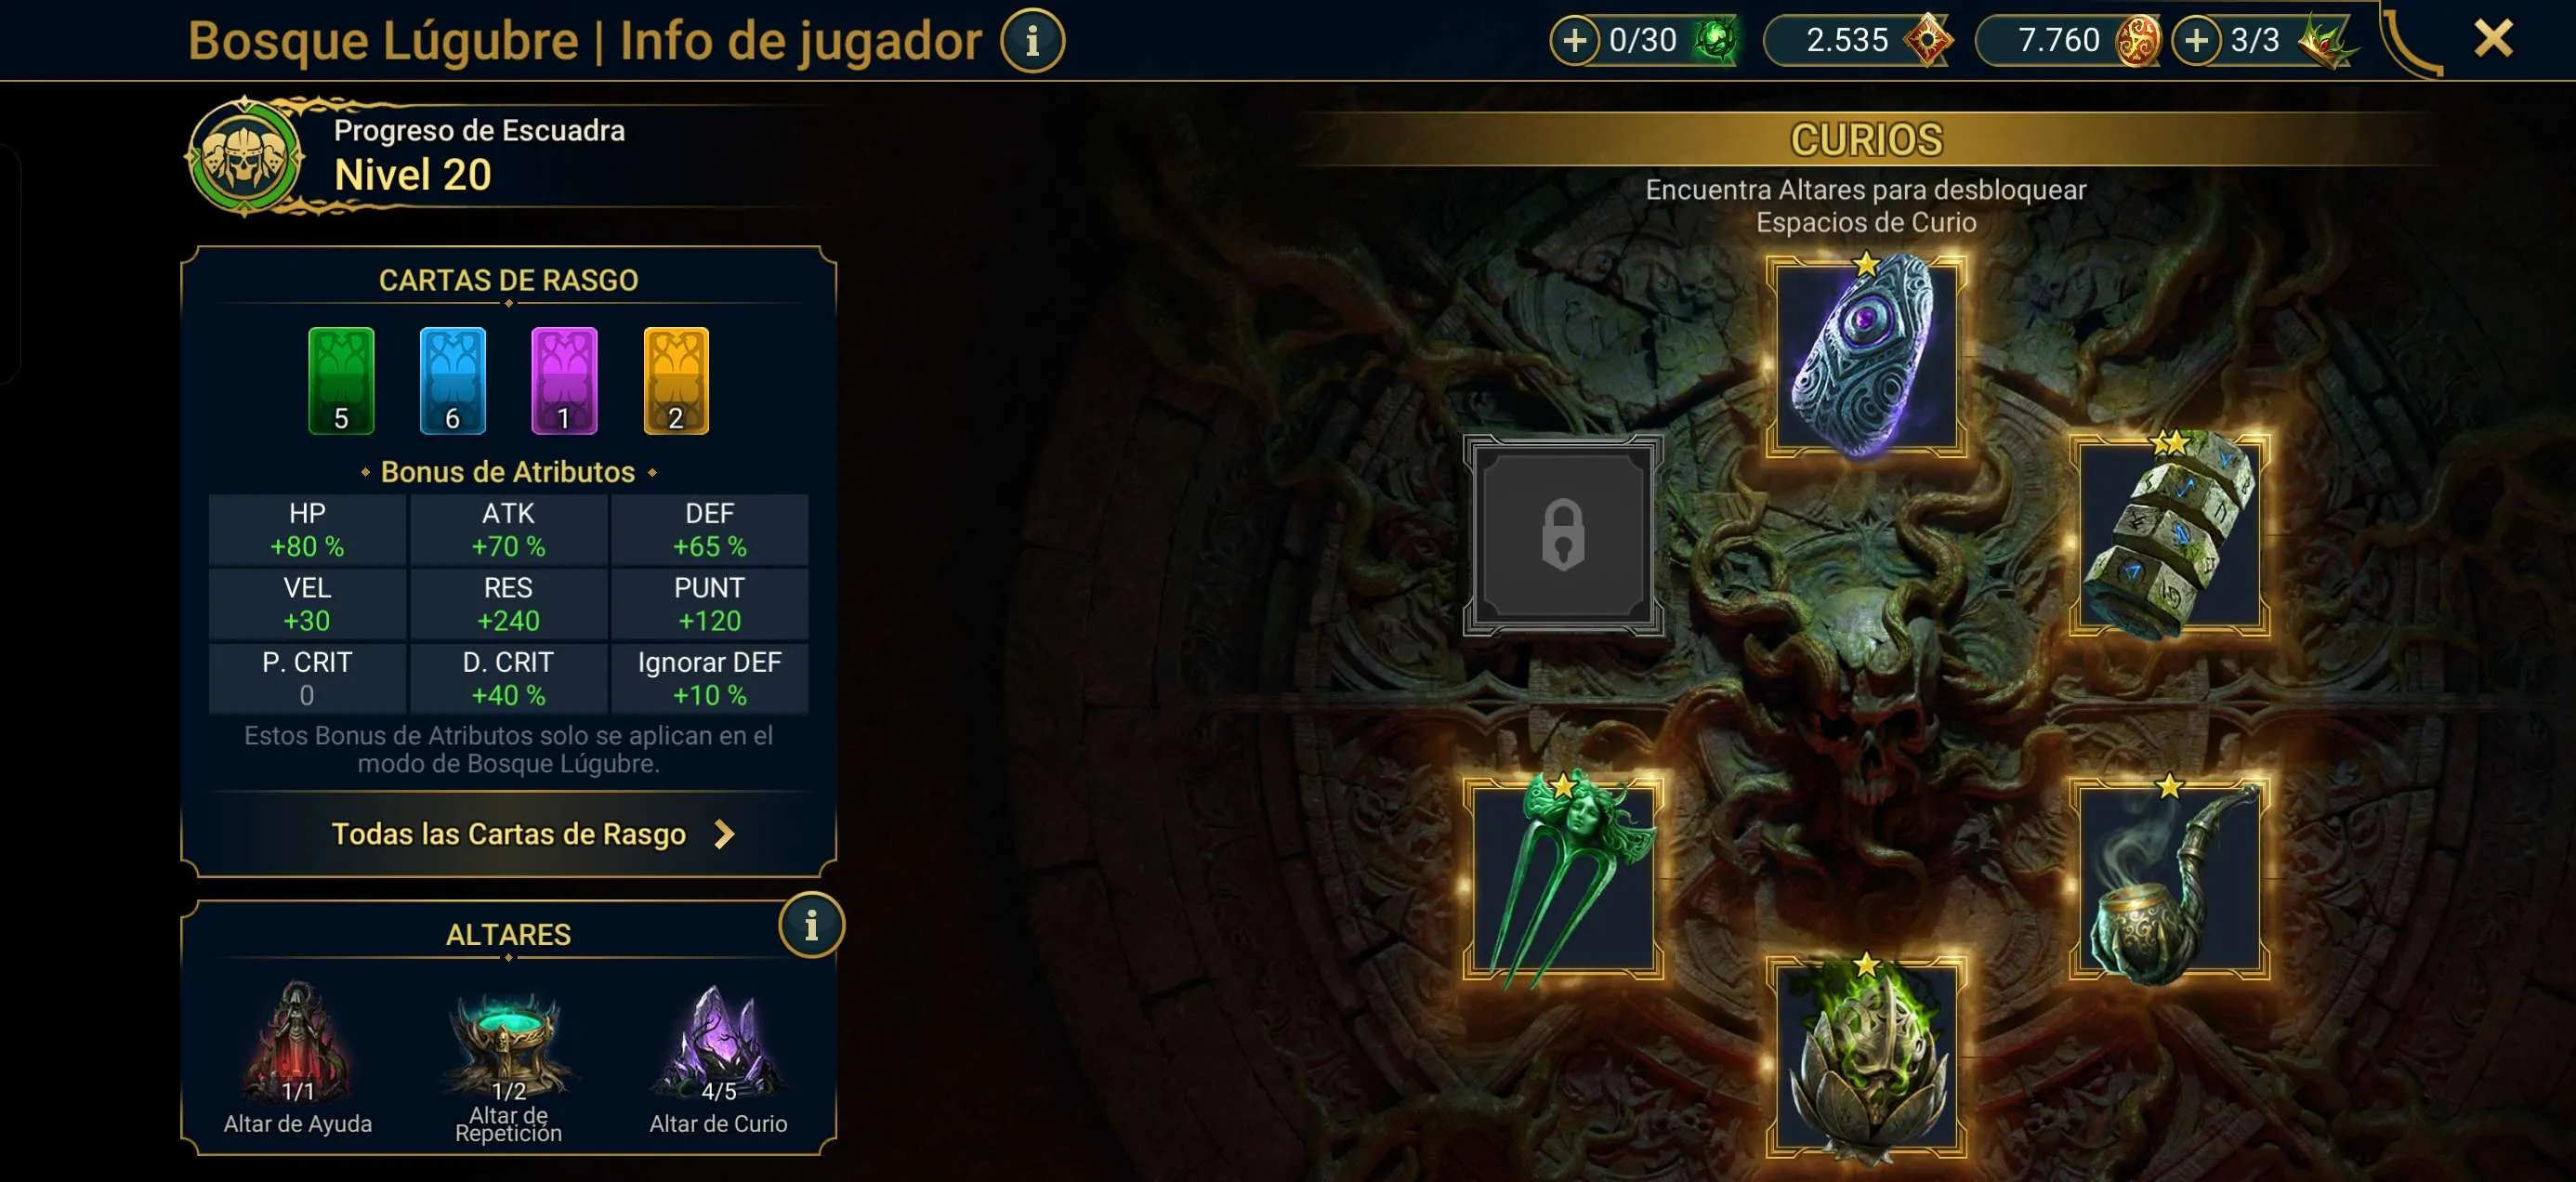
Task: Select the blue trait card stack
Action: coord(453,381)
